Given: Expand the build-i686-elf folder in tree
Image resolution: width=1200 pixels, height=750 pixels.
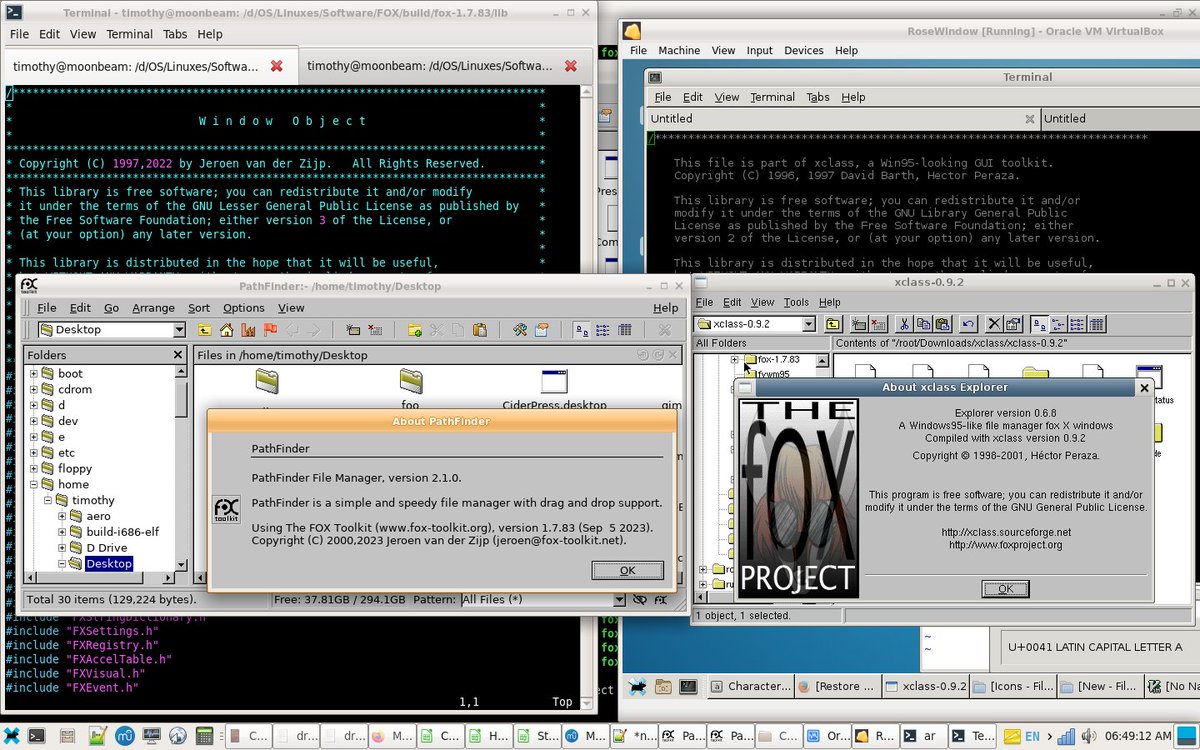Looking at the screenshot, I should [x=61, y=532].
